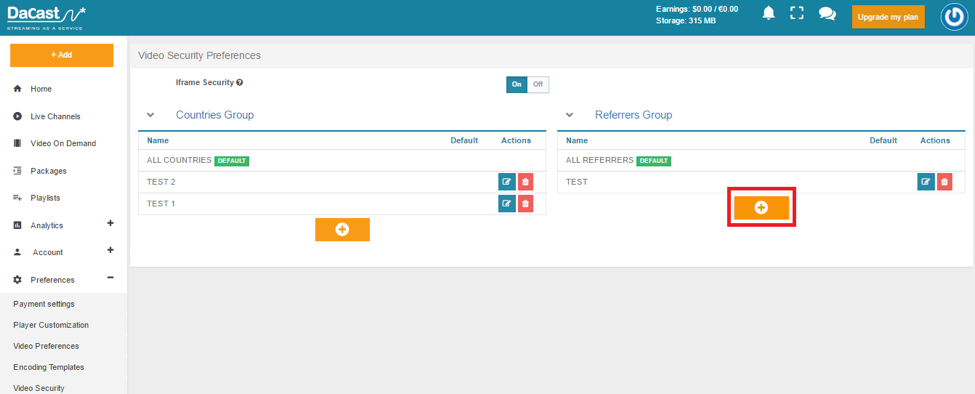
Task: Open Video Preferences
Action: 46,346
